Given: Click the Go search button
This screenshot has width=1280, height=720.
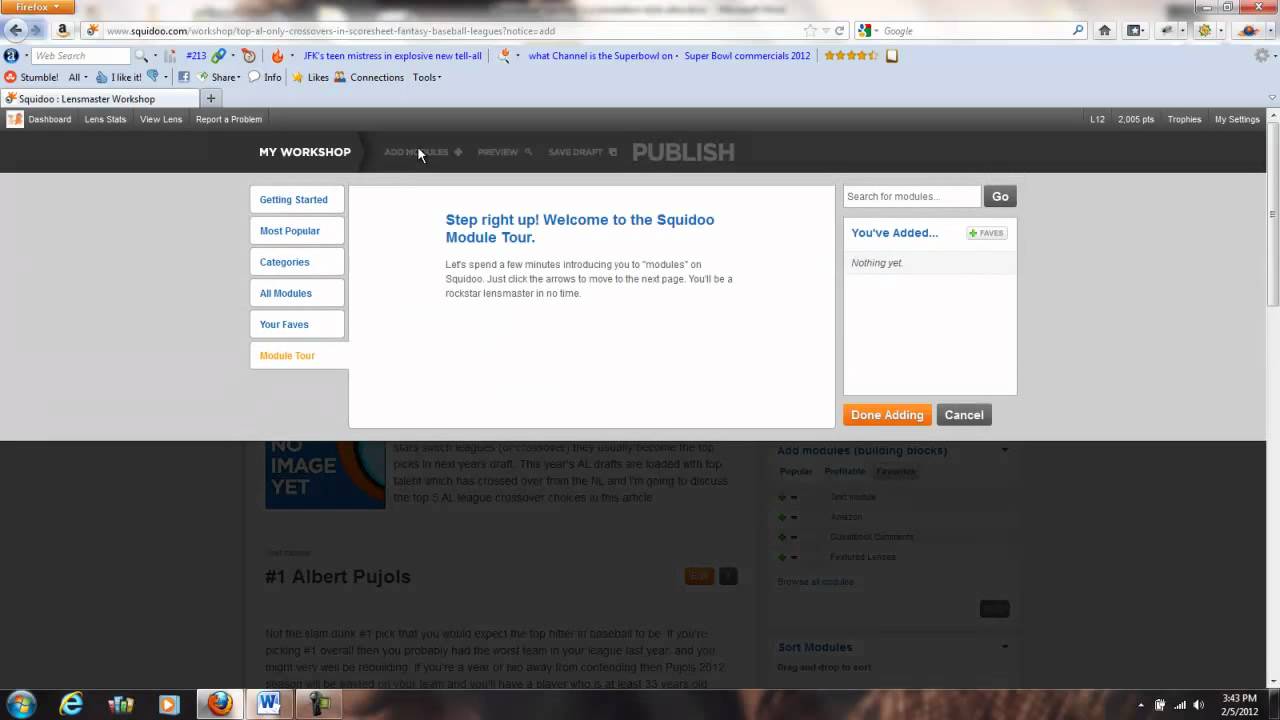Looking at the screenshot, I should click(1000, 197).
